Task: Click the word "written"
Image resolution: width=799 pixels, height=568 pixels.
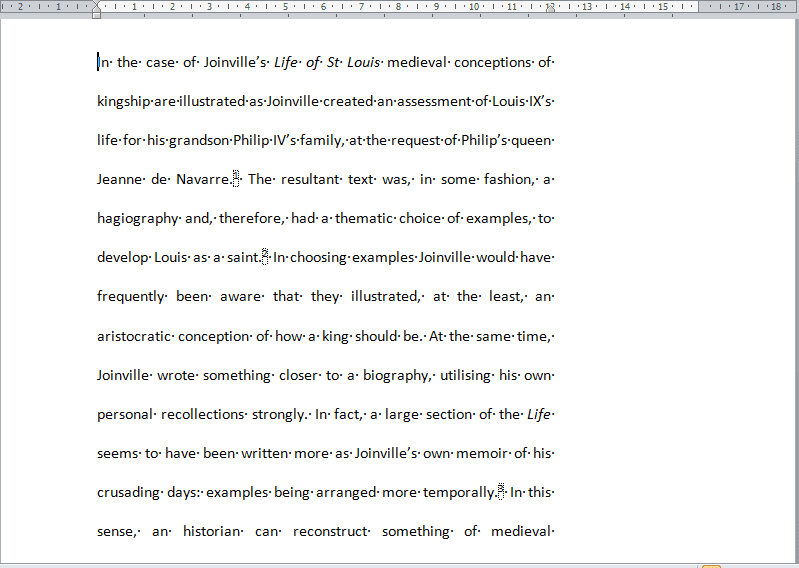Action: 265,453
